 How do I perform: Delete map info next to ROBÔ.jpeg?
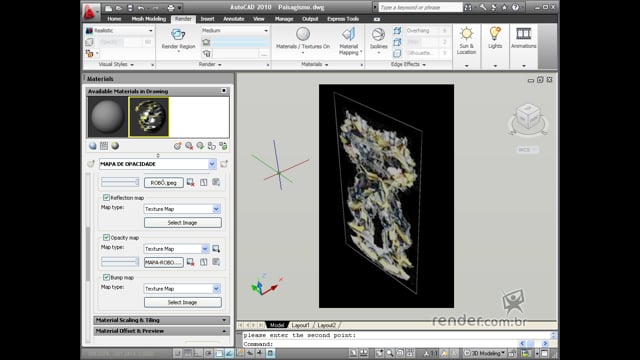[x=191, y=182]
